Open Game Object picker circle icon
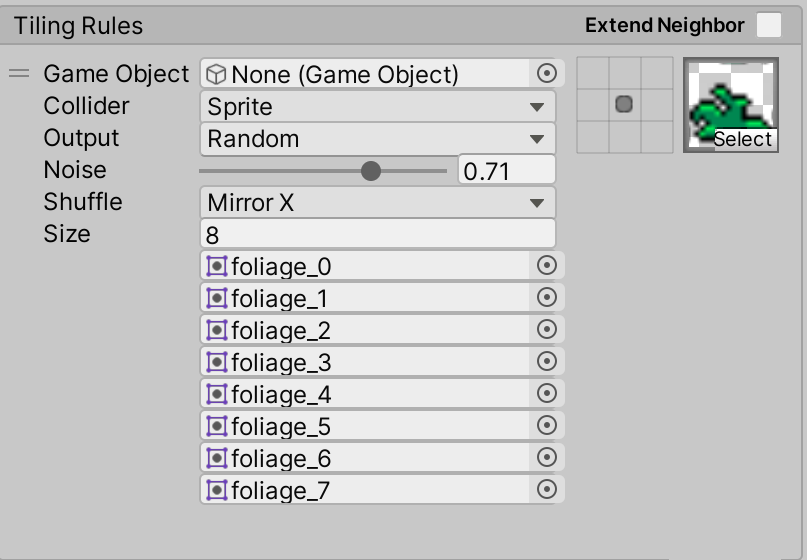This screenshot has height=560, width=807. (x=546, y=73)
